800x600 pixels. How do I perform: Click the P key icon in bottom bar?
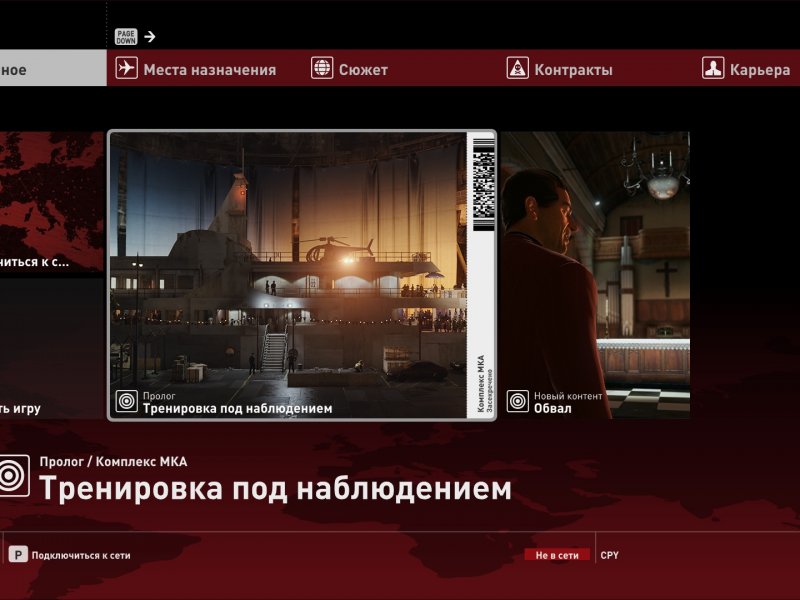point(18,555)
